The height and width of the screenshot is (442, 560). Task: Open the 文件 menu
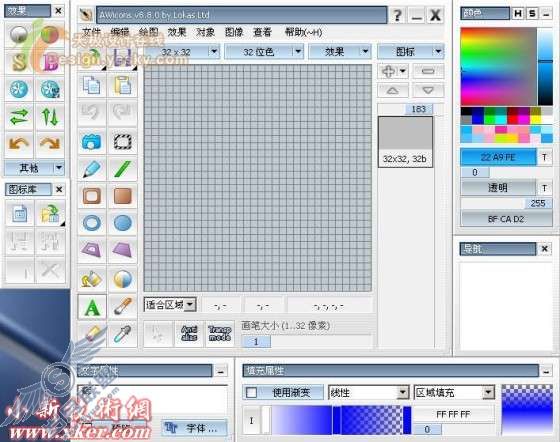pos(91,32)
